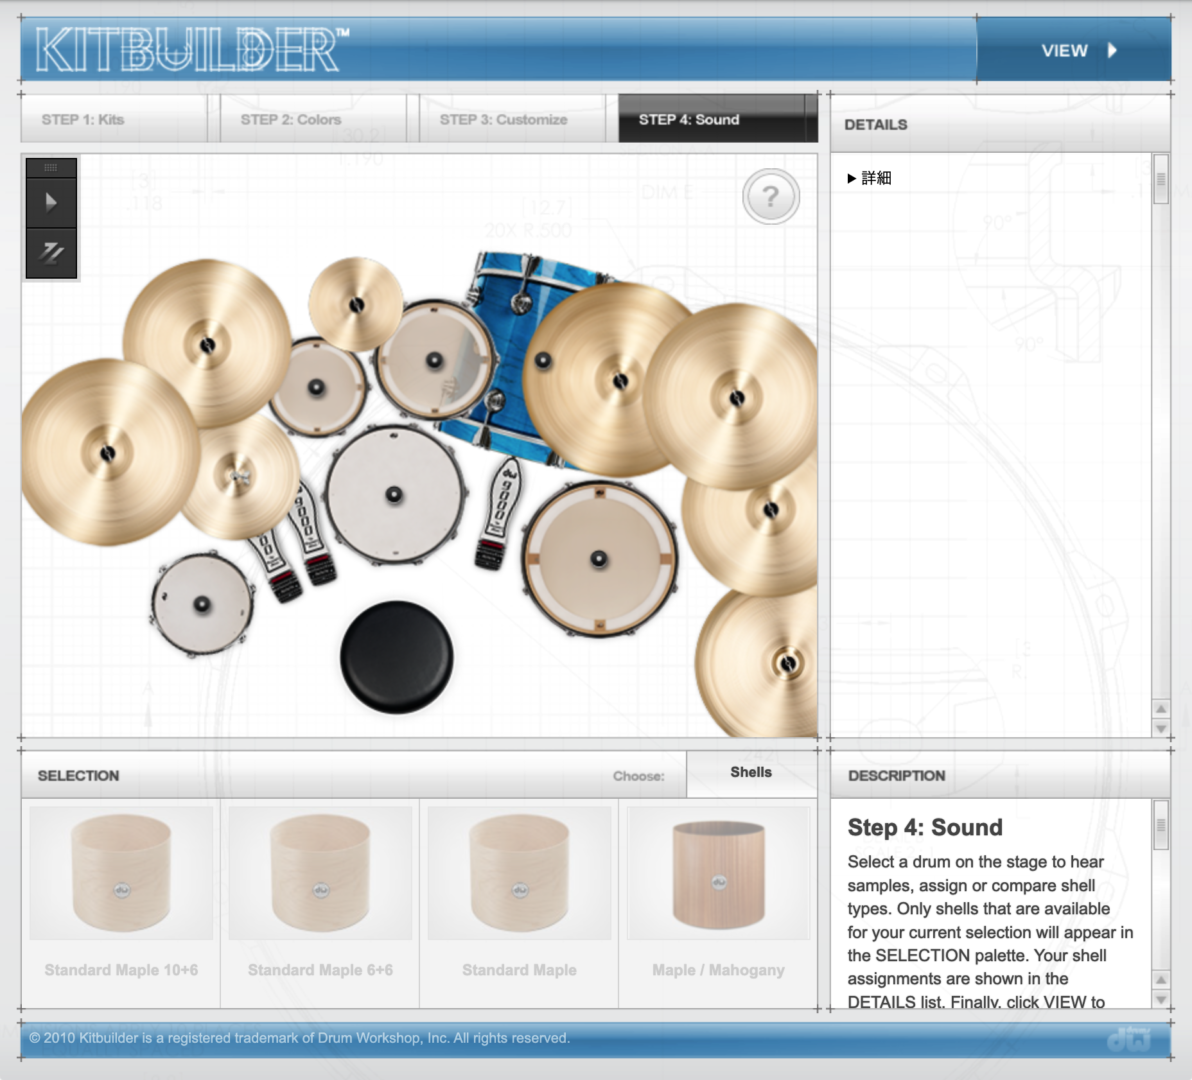Select the STEP 4: Sound tab

coord(718,119)
